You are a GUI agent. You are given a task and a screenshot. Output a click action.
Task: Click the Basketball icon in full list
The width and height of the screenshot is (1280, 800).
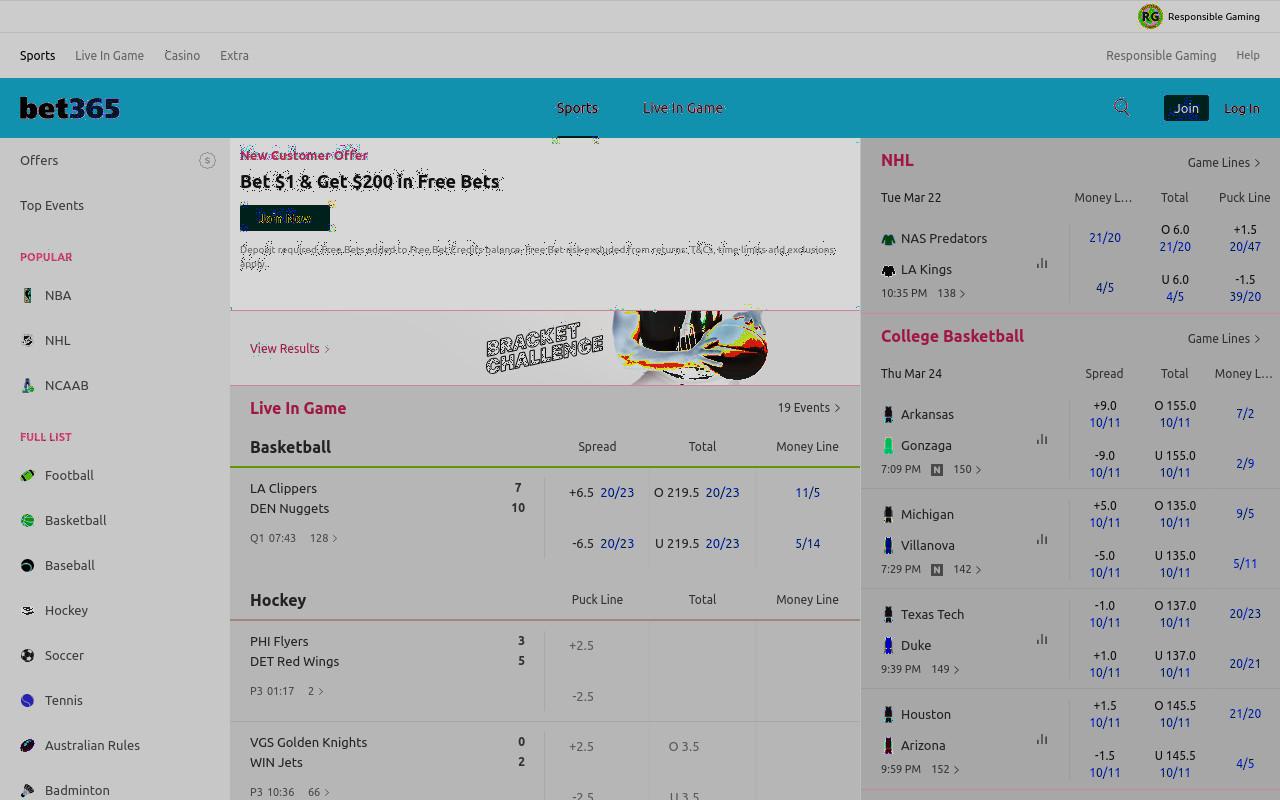(28, 520)
